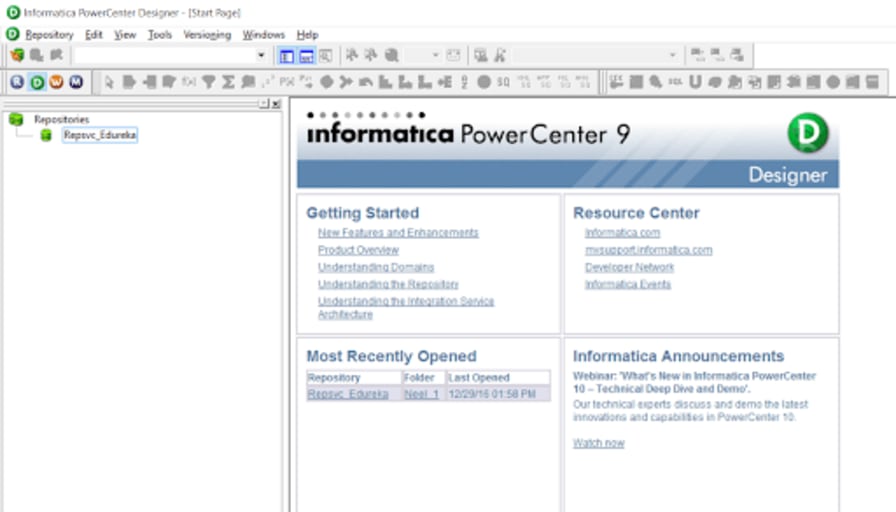Click the Folder column header
This screenshot has height=512, width=896.
423,378
